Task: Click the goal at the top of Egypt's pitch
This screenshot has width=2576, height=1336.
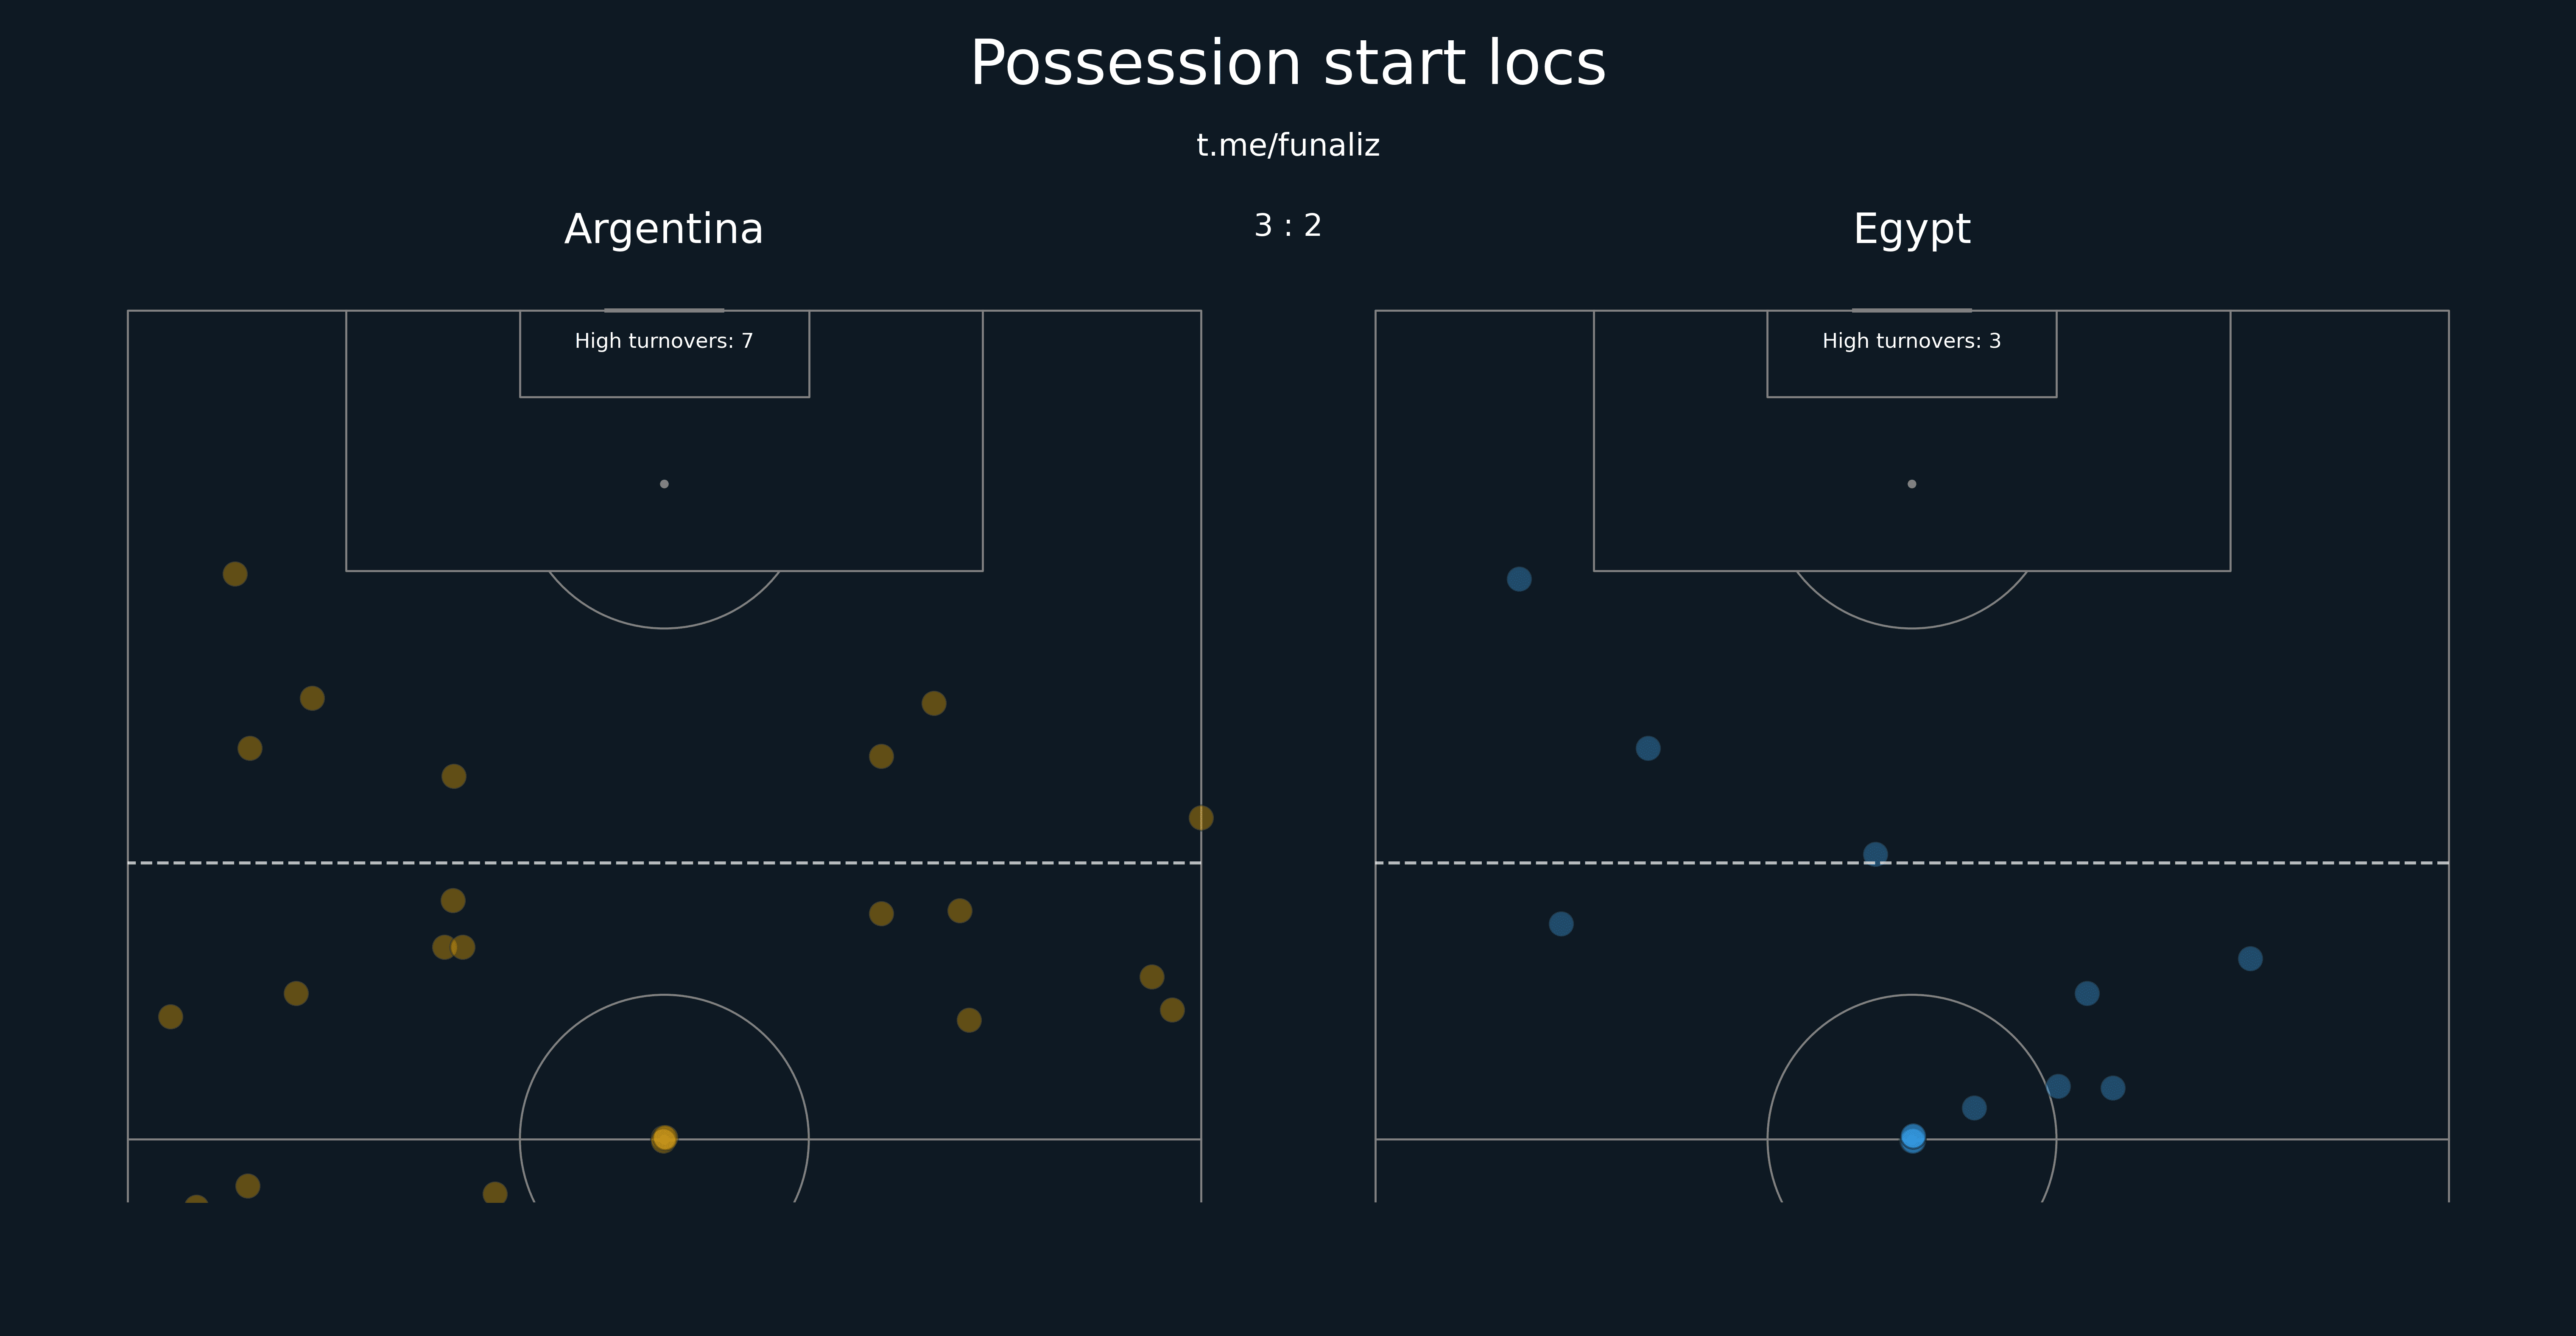Action: pyautogui.click(x=1912, y=310)
